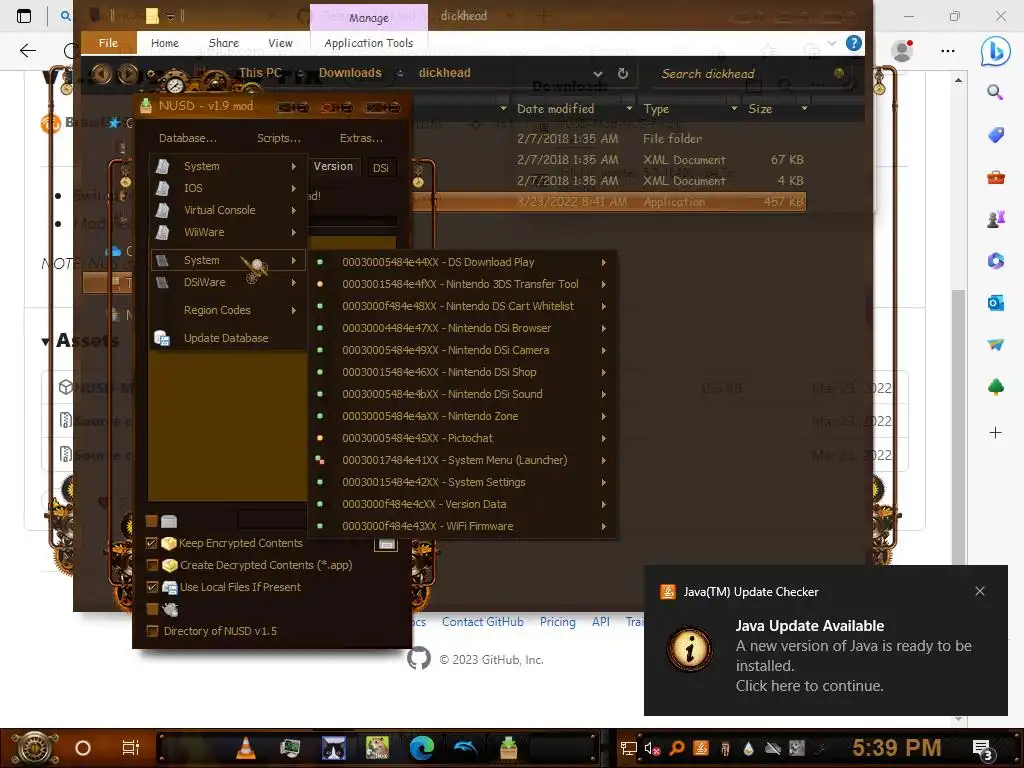Viewport: 1024px width, 768px height.
Task: Toggle Use Local Files If Present checkbox
Action: tap(152, 587)
